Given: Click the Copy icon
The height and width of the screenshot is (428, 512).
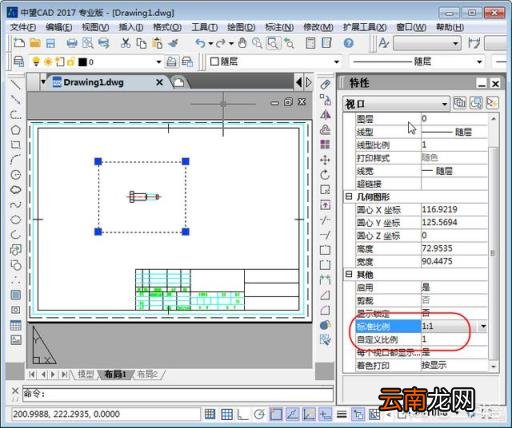Looking at the screenshot, I should pos(142,43).
